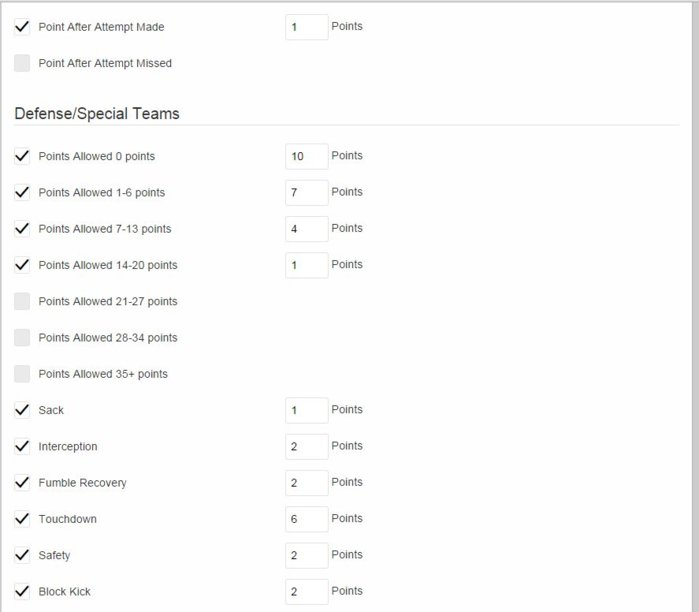Uncheck Points Allowed 14-20 points option

(22, 265)
